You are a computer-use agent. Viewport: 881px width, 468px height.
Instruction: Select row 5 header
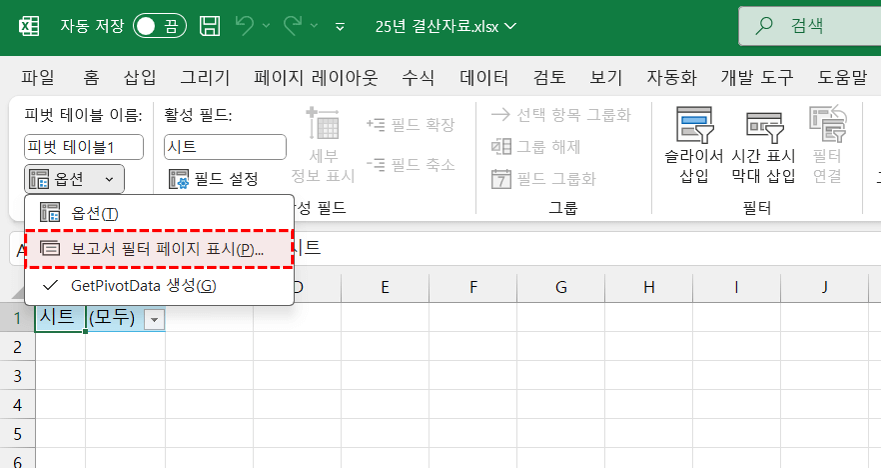pyautogui.click(x=17, y=434)
